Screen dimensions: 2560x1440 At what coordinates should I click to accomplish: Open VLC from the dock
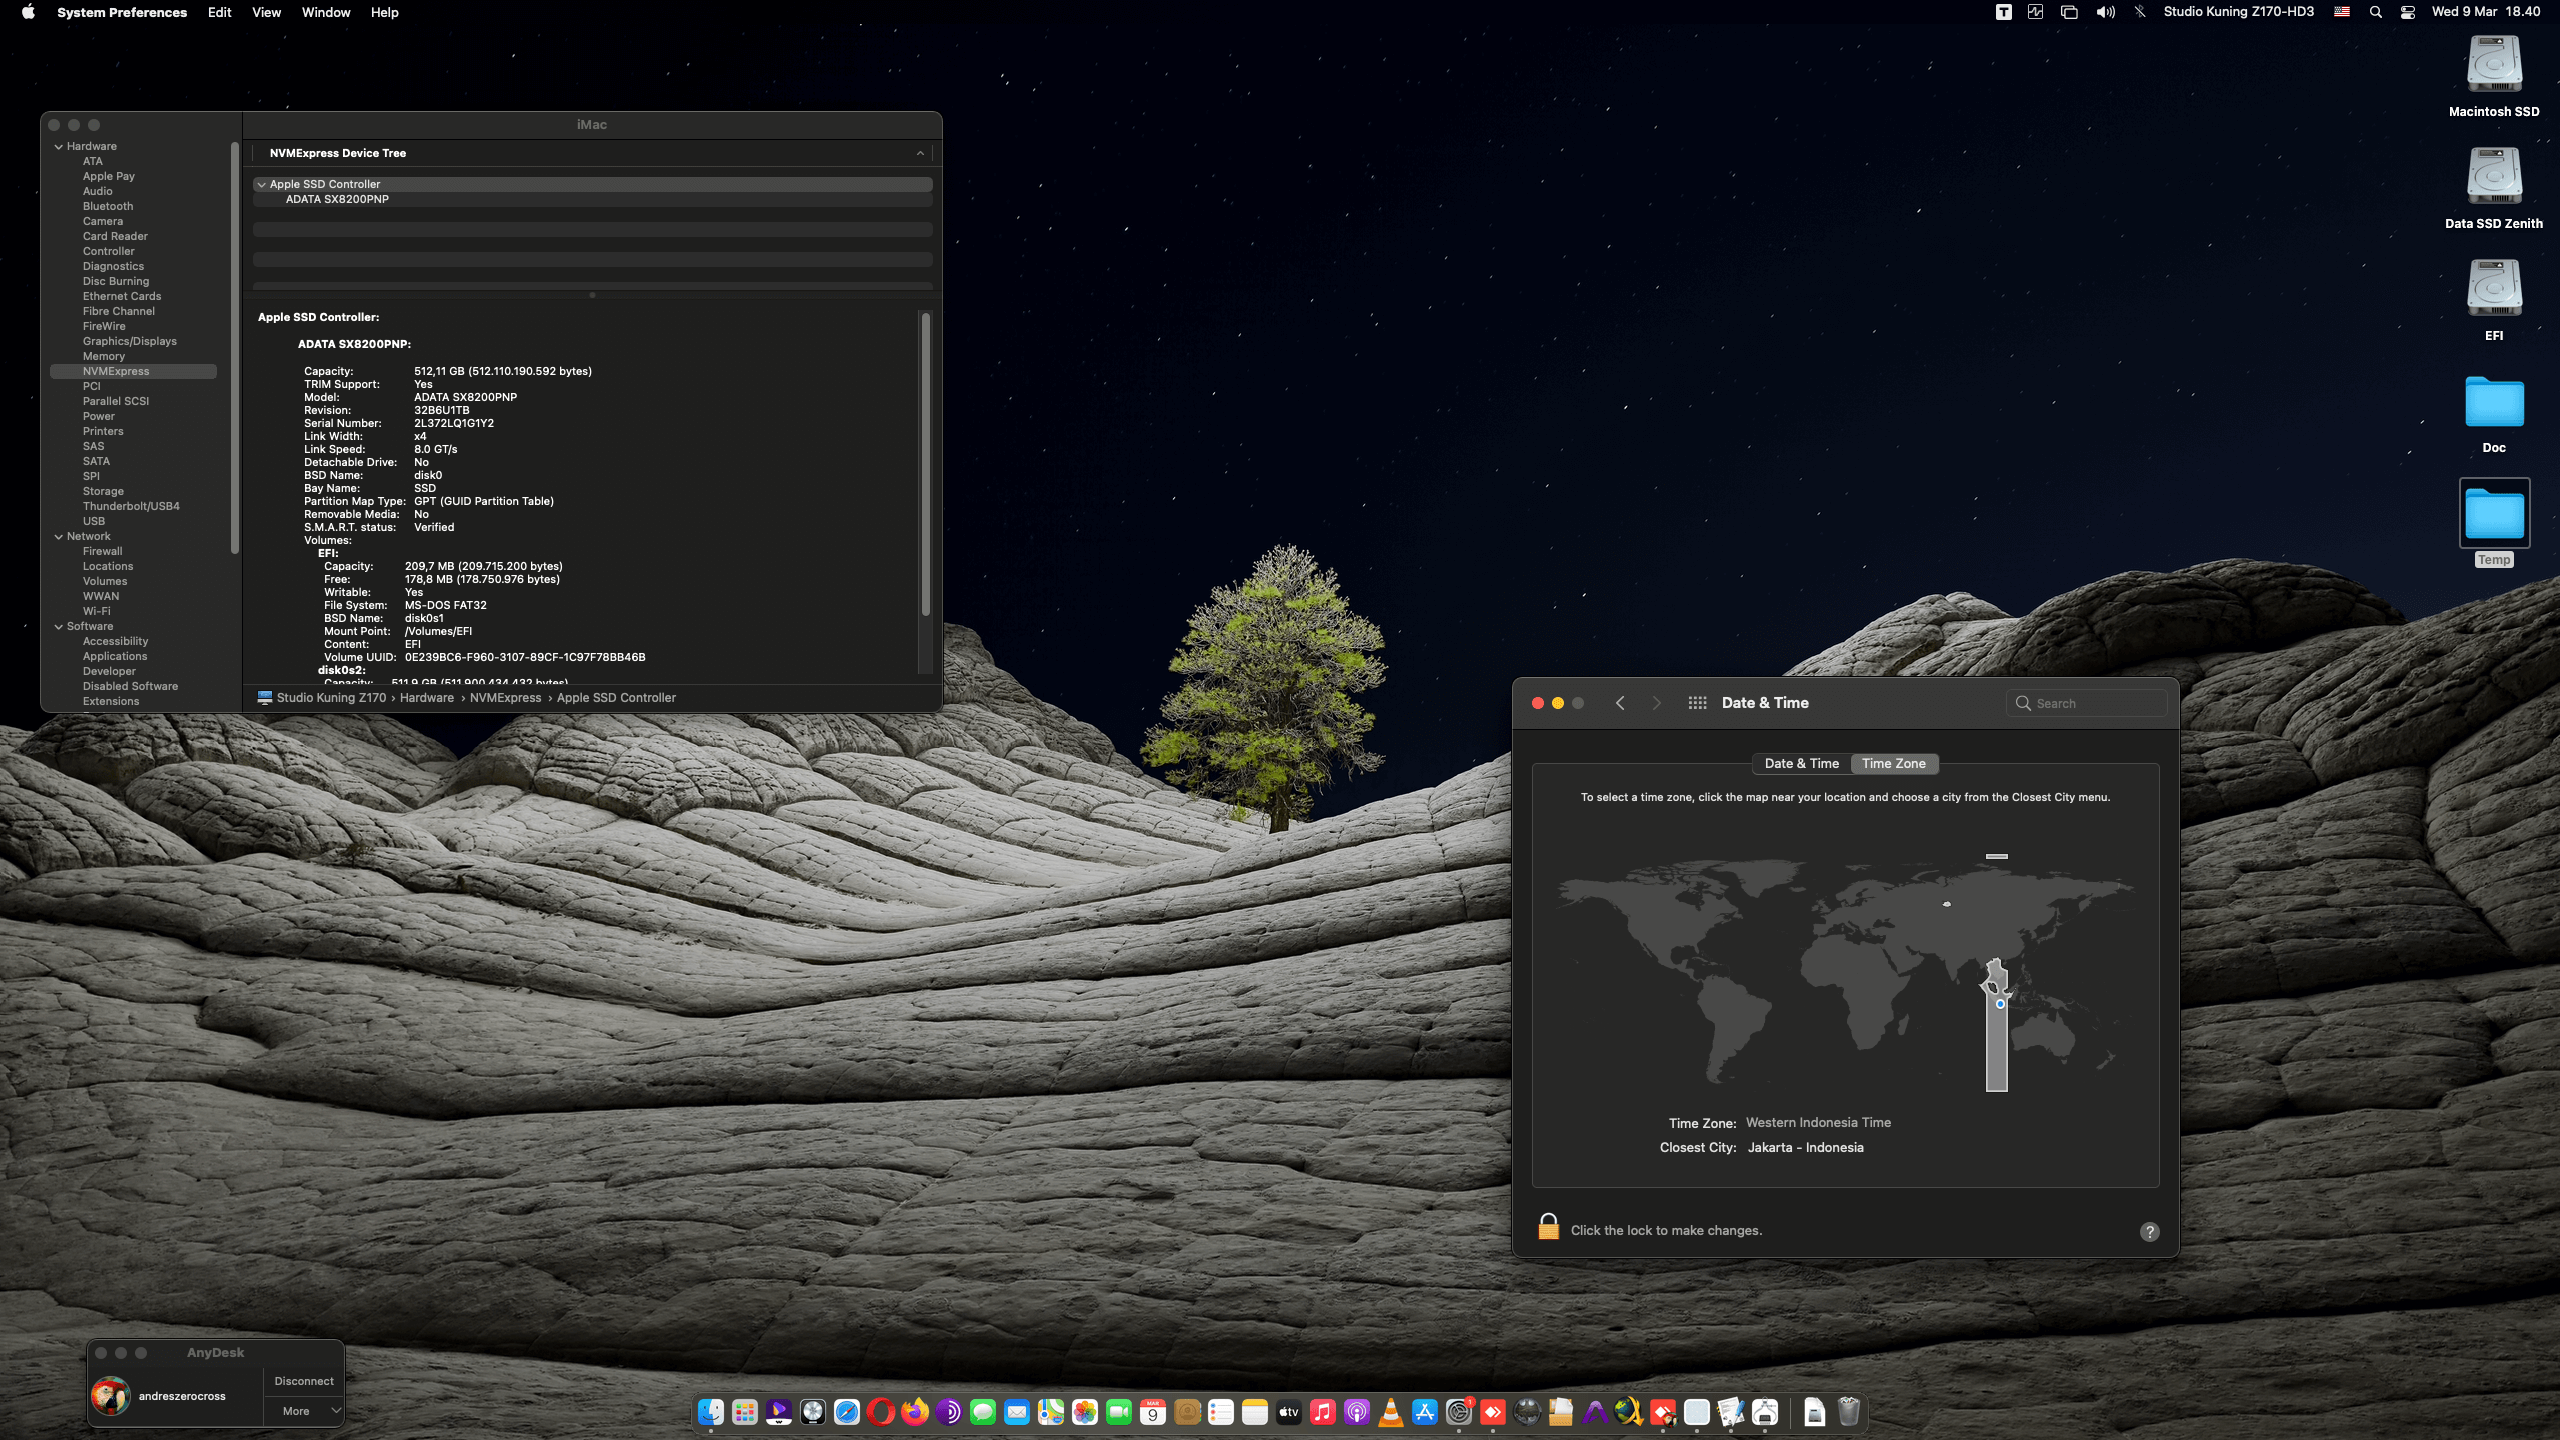click(x=1390, y=1412)
